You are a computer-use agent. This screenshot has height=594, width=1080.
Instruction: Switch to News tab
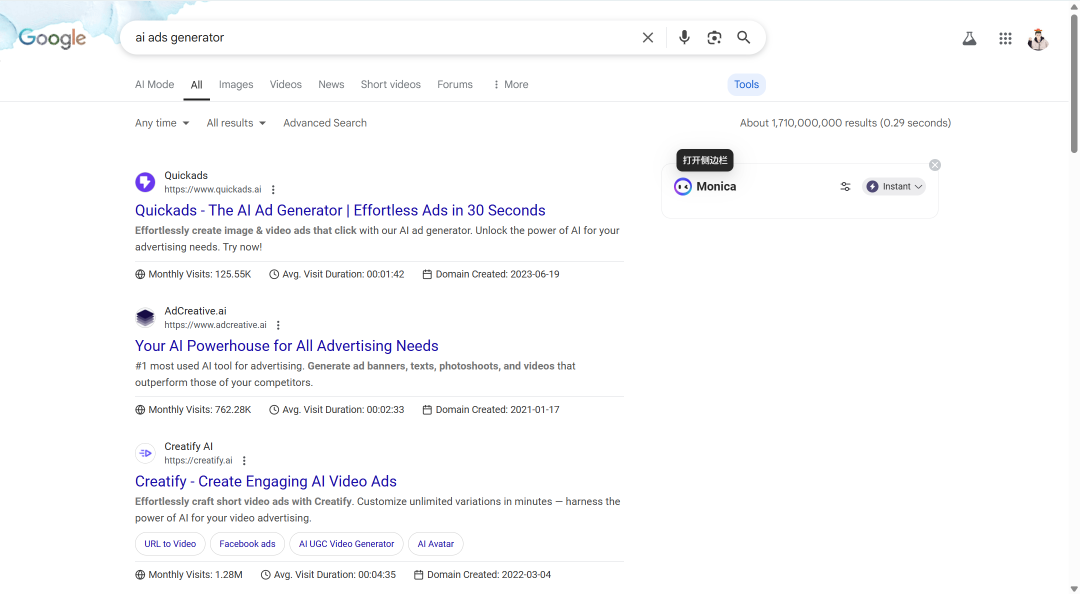point(331,85)
